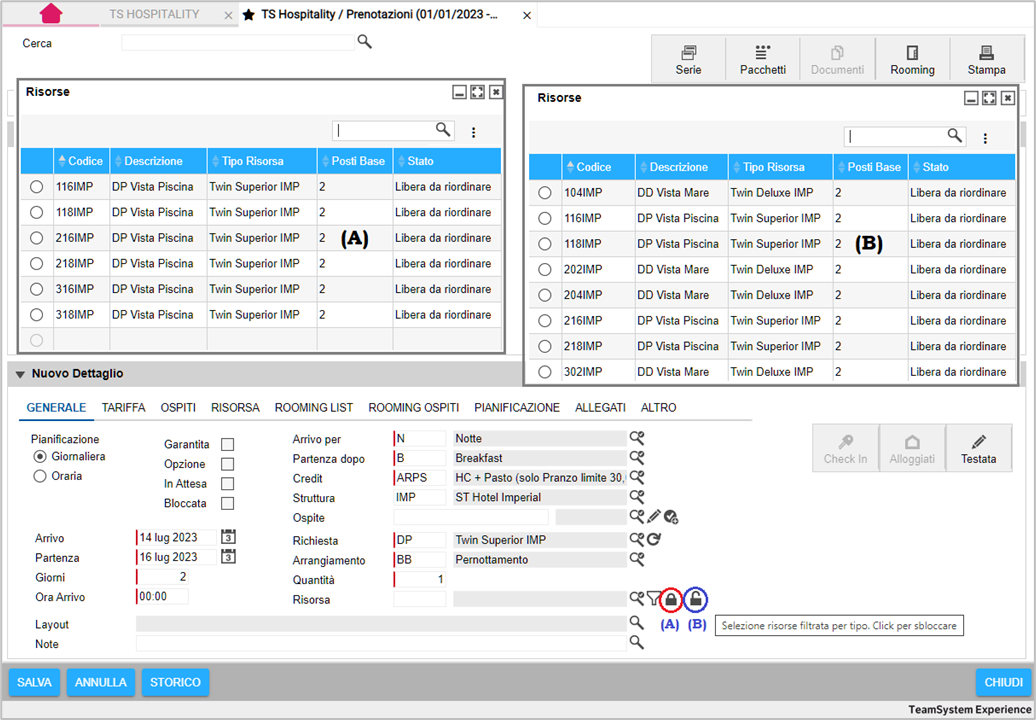Open lookup icon next to Pernottamento field

pyautogui.click(x=637, y=559)
